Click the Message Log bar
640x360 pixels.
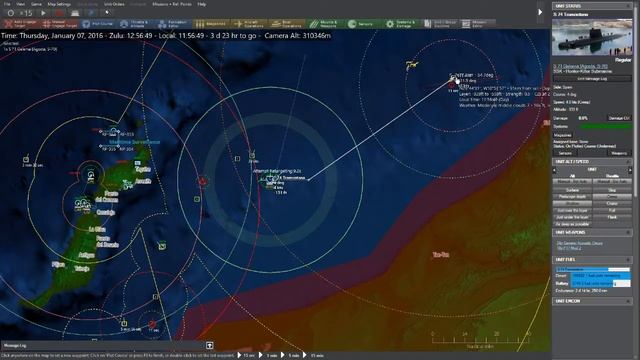(107, 346)
